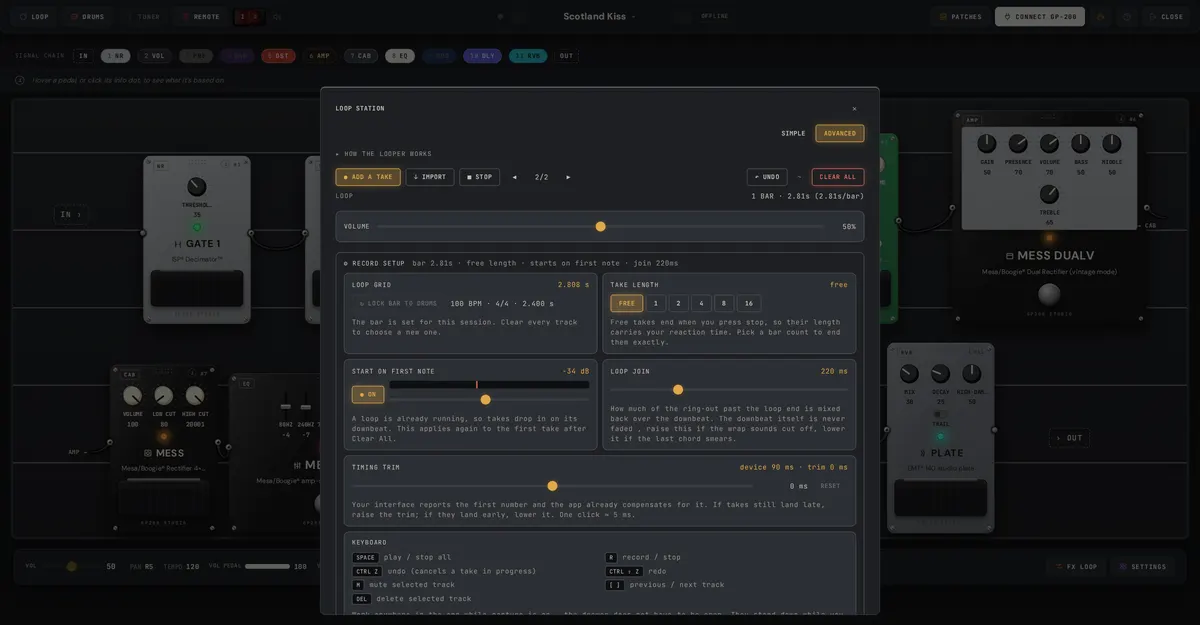1200x625 pixels.
Task: Adjust bottom bar Vol slider
Action: 71,566
